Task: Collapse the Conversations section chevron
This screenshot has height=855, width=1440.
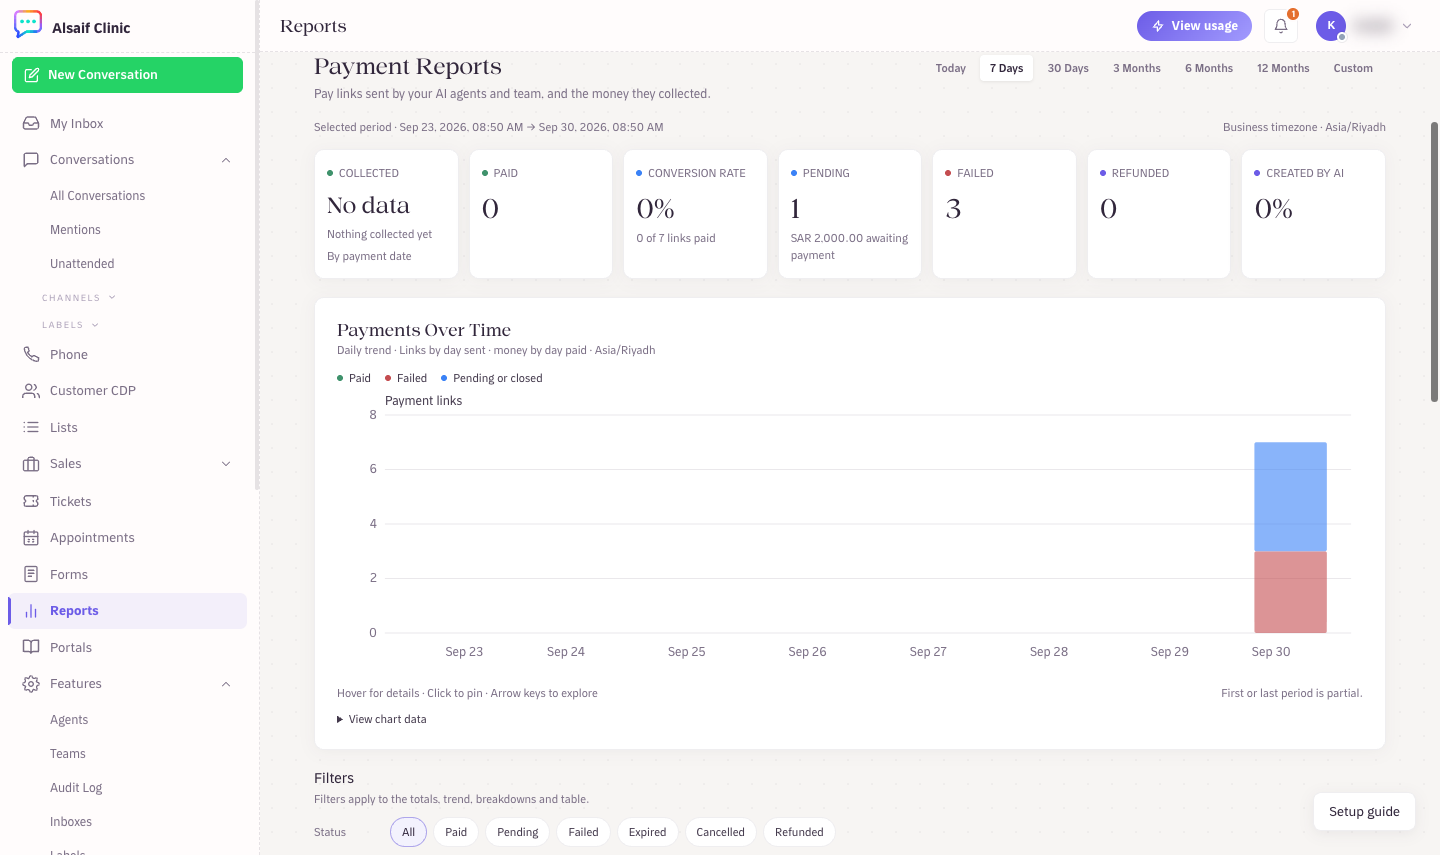Action: point(226,160)
